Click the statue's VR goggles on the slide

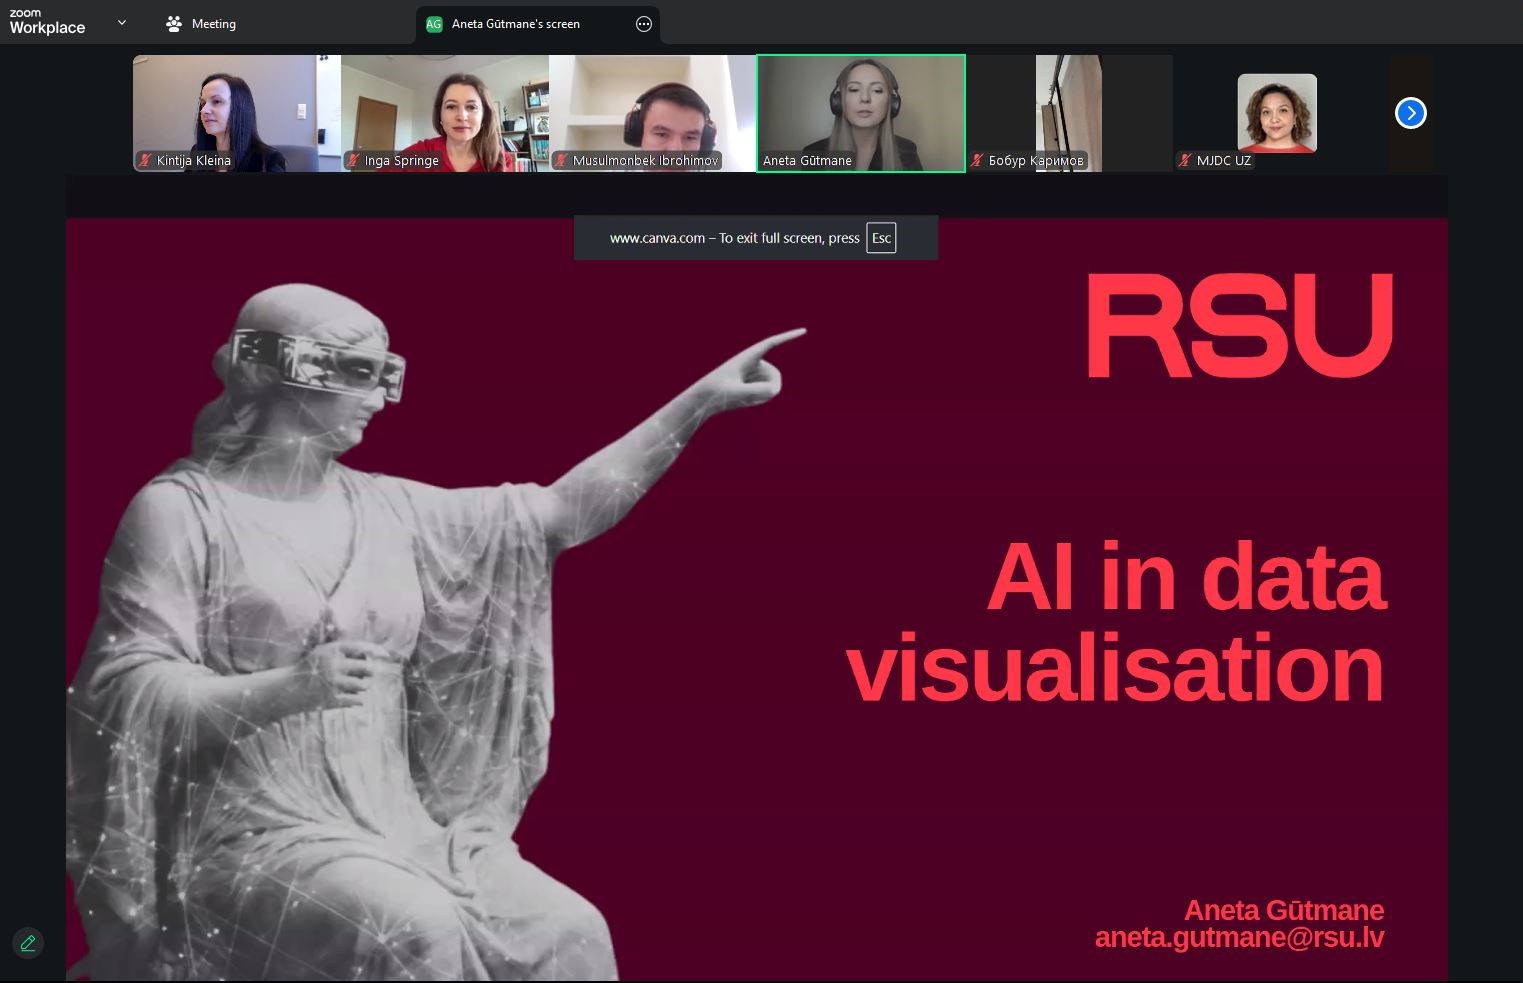tap(320, 362)
